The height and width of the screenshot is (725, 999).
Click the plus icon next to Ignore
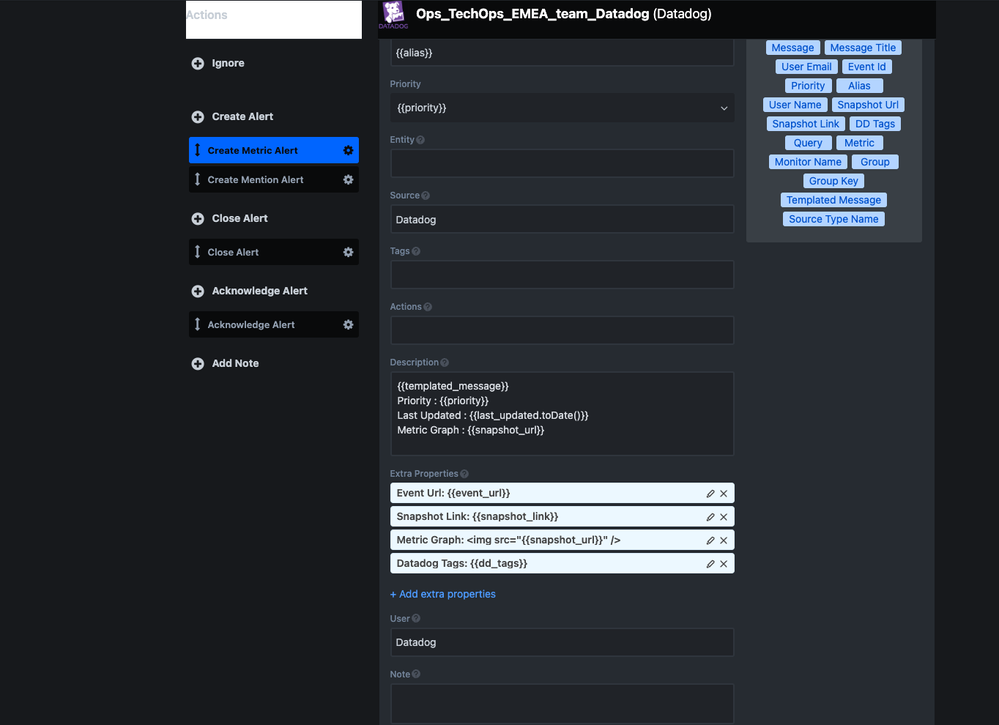tap(198, 63)
